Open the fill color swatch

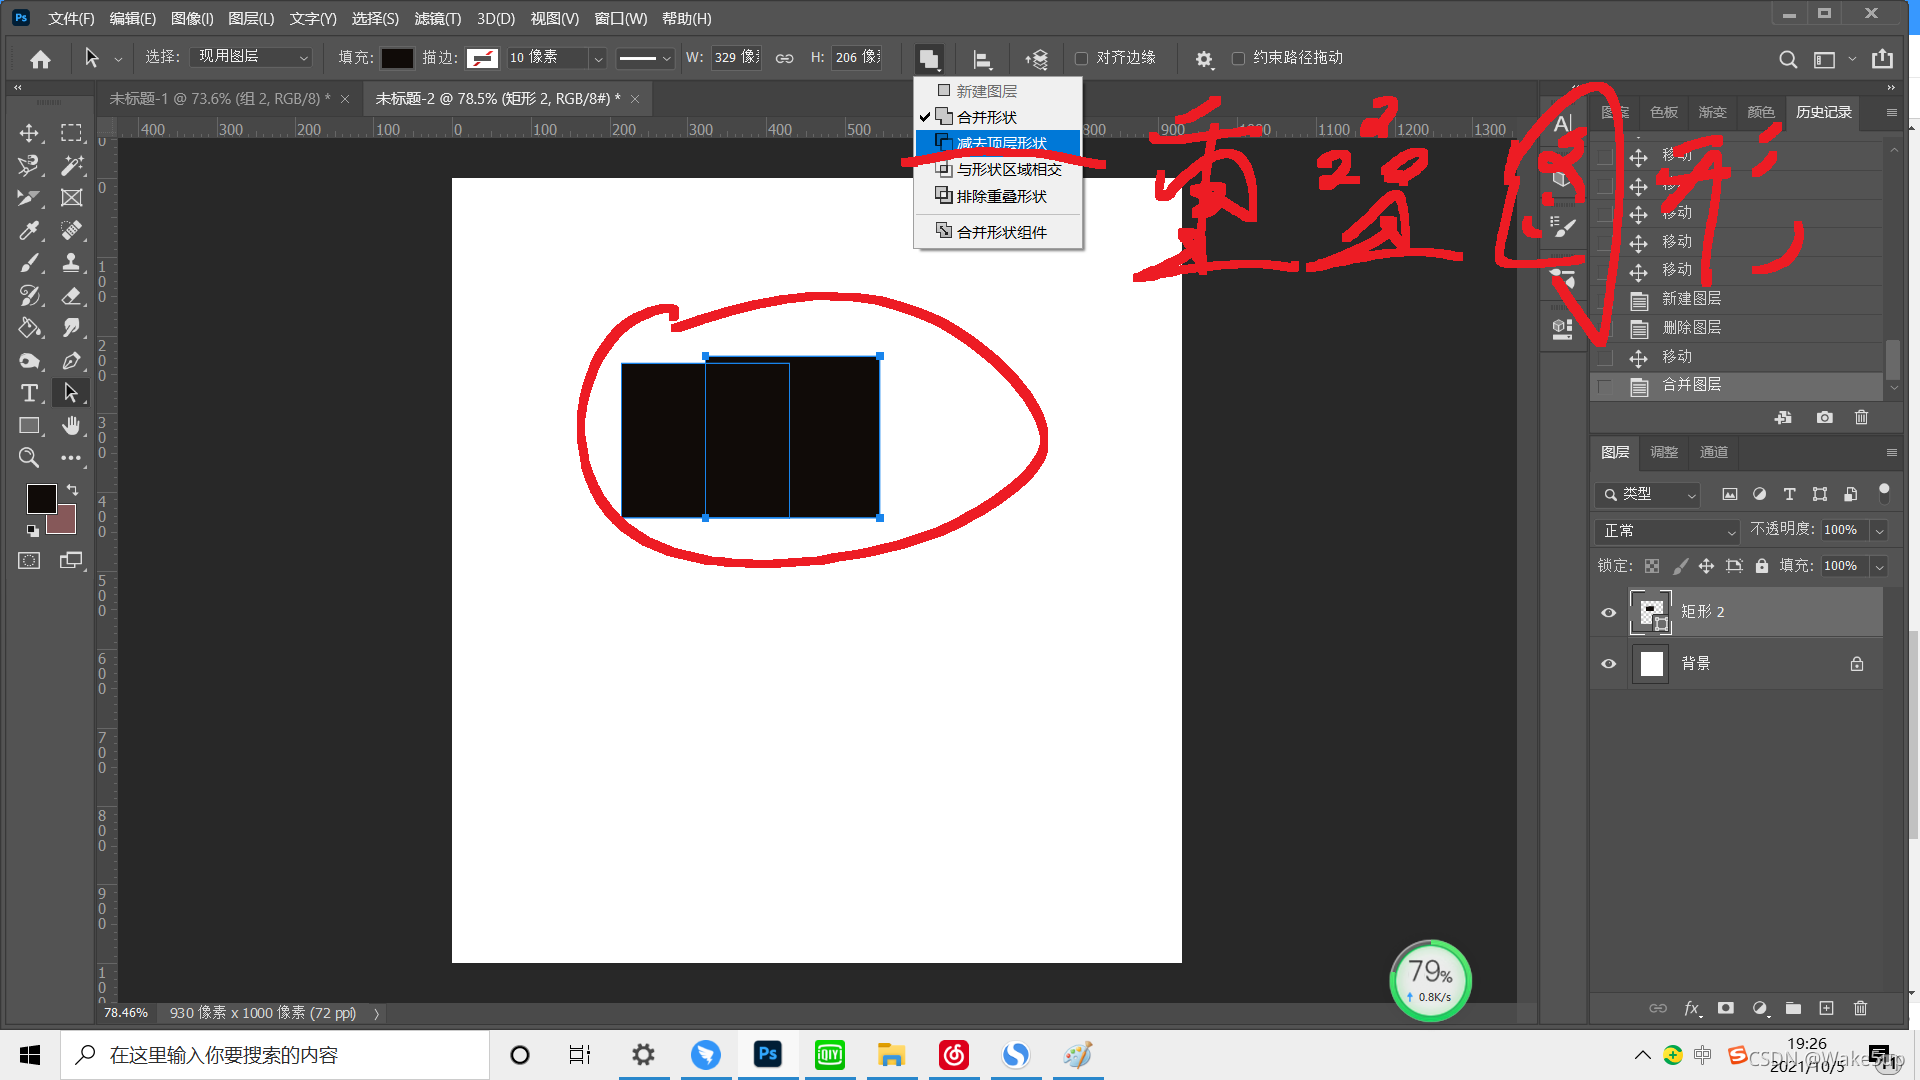coord(397,58)
